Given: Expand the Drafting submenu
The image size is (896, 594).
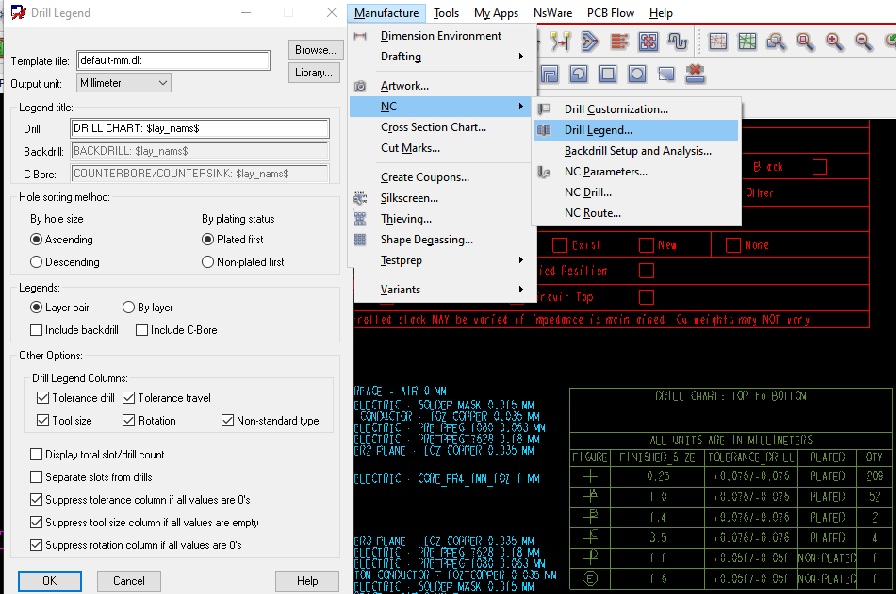Looking at the screenshot, I should (x=520, y=57).
